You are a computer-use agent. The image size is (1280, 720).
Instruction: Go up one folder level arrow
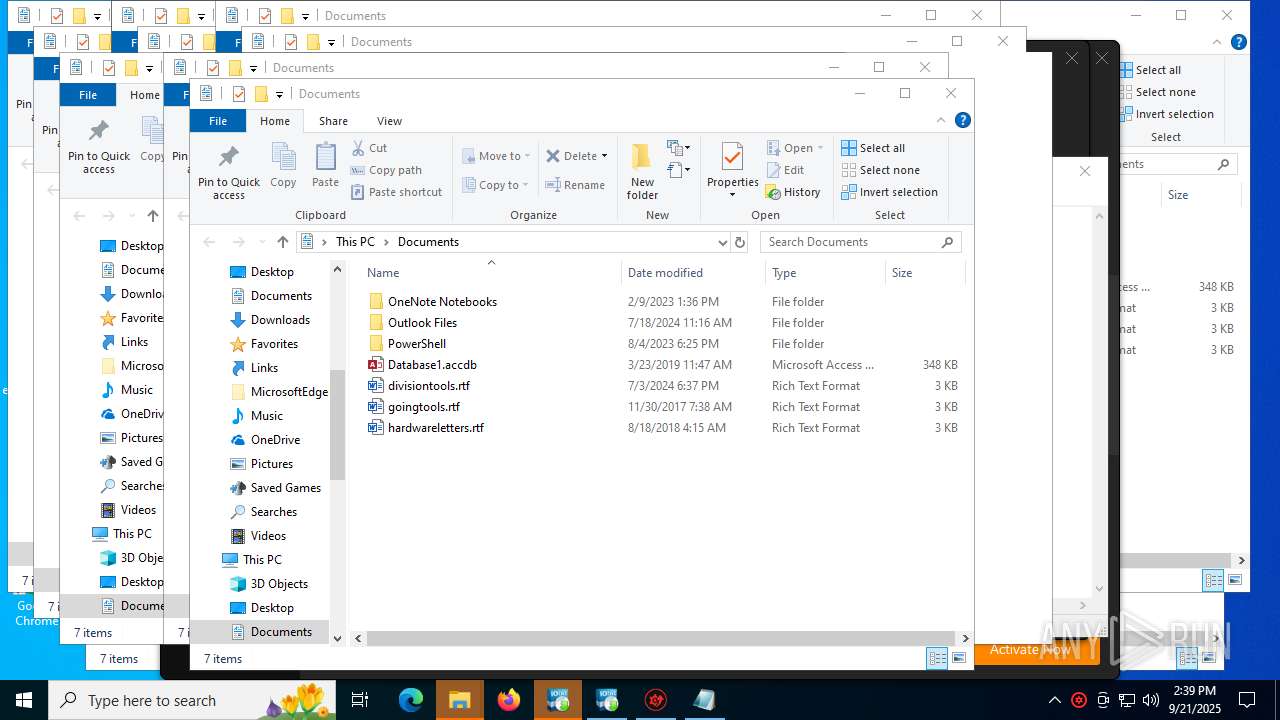283,242
